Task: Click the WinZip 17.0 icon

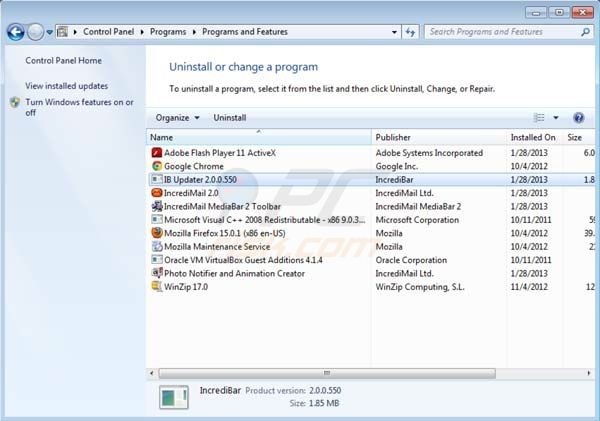Action: tap(157, 286)
